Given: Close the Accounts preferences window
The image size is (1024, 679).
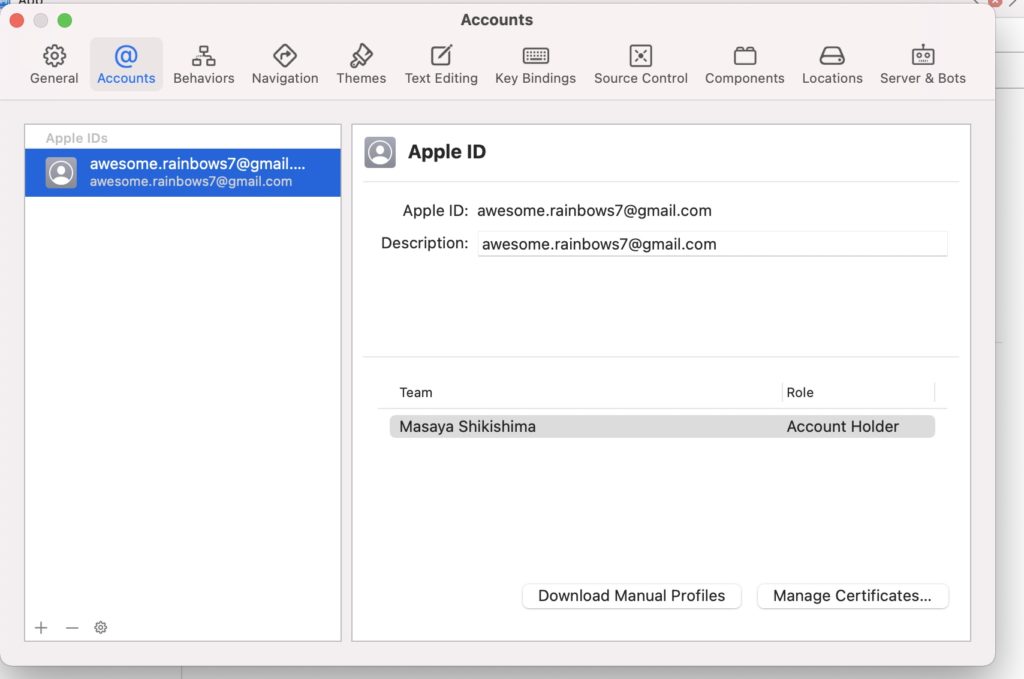Looking at the screenshot, I should pyautogui.click(x=17, y=20).
